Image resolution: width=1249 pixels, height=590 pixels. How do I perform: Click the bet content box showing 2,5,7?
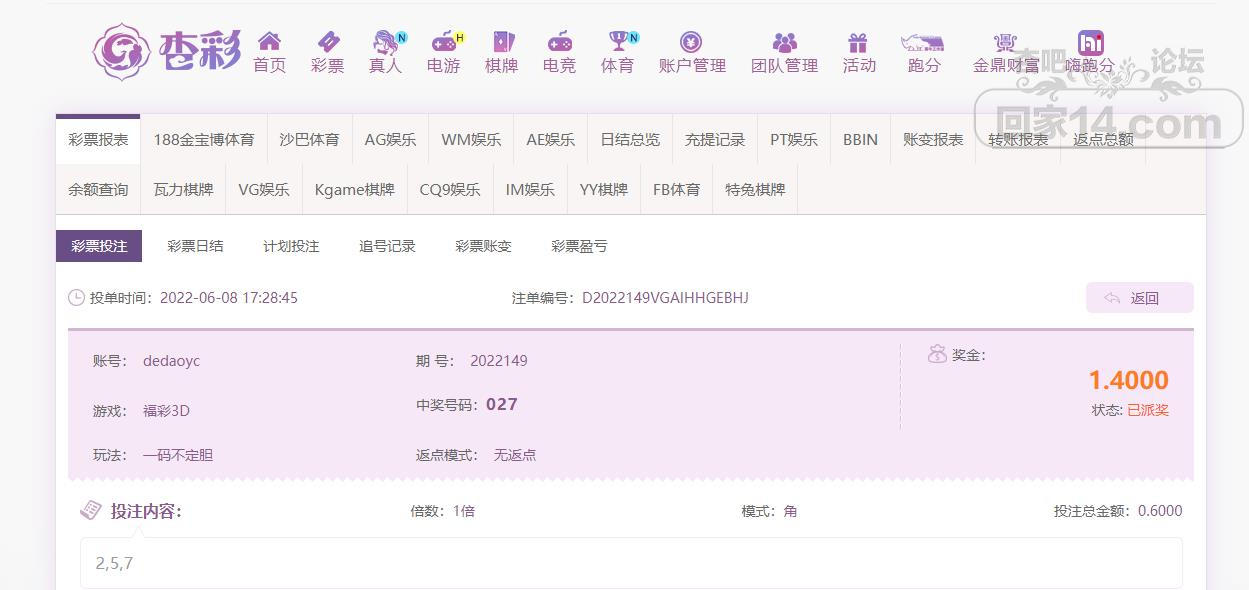(x=631, y=563)
